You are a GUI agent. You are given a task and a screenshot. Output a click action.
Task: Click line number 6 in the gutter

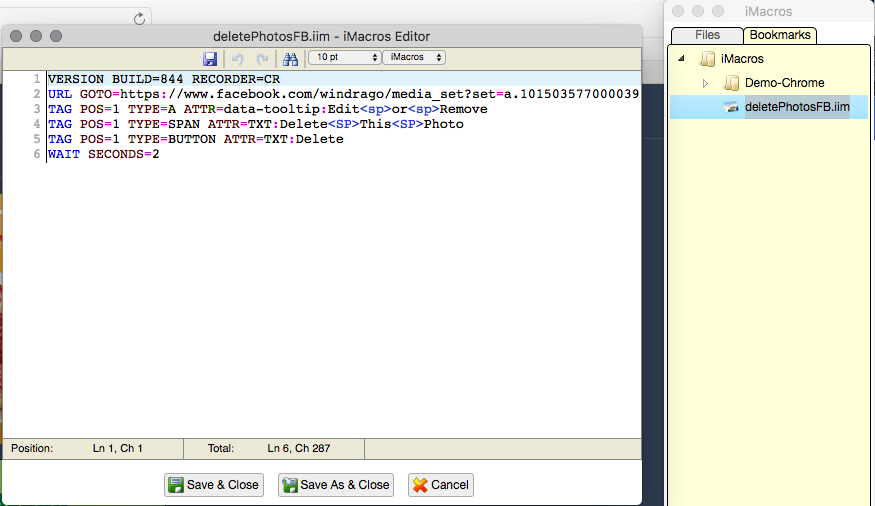pyautogui.click(x=37, y=155)
